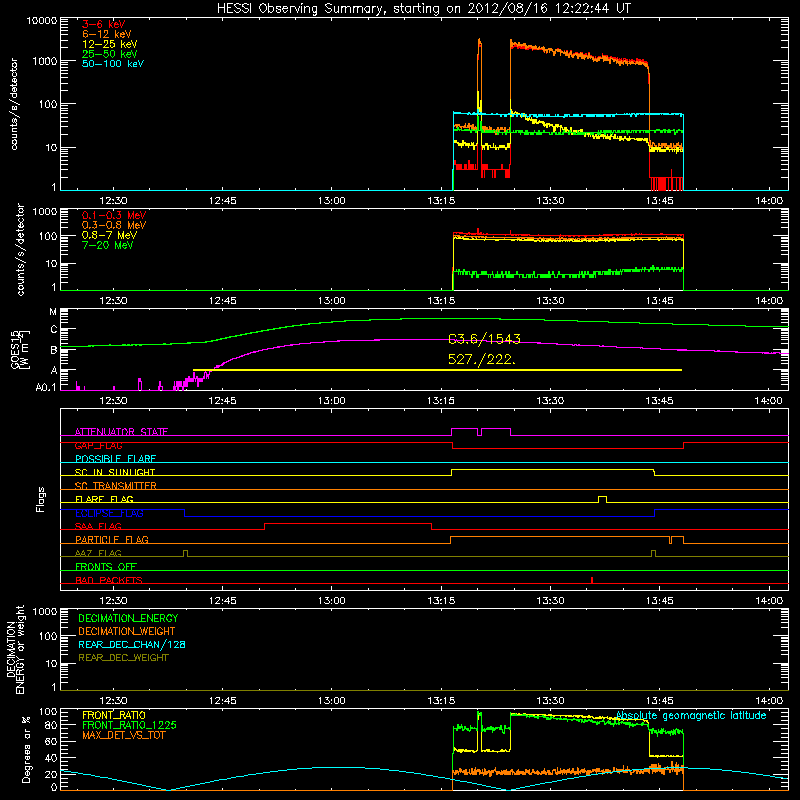Select the FRONTS_OFF flag label
The height and width of the screenshot is (800, 800).
coord(106,567)
